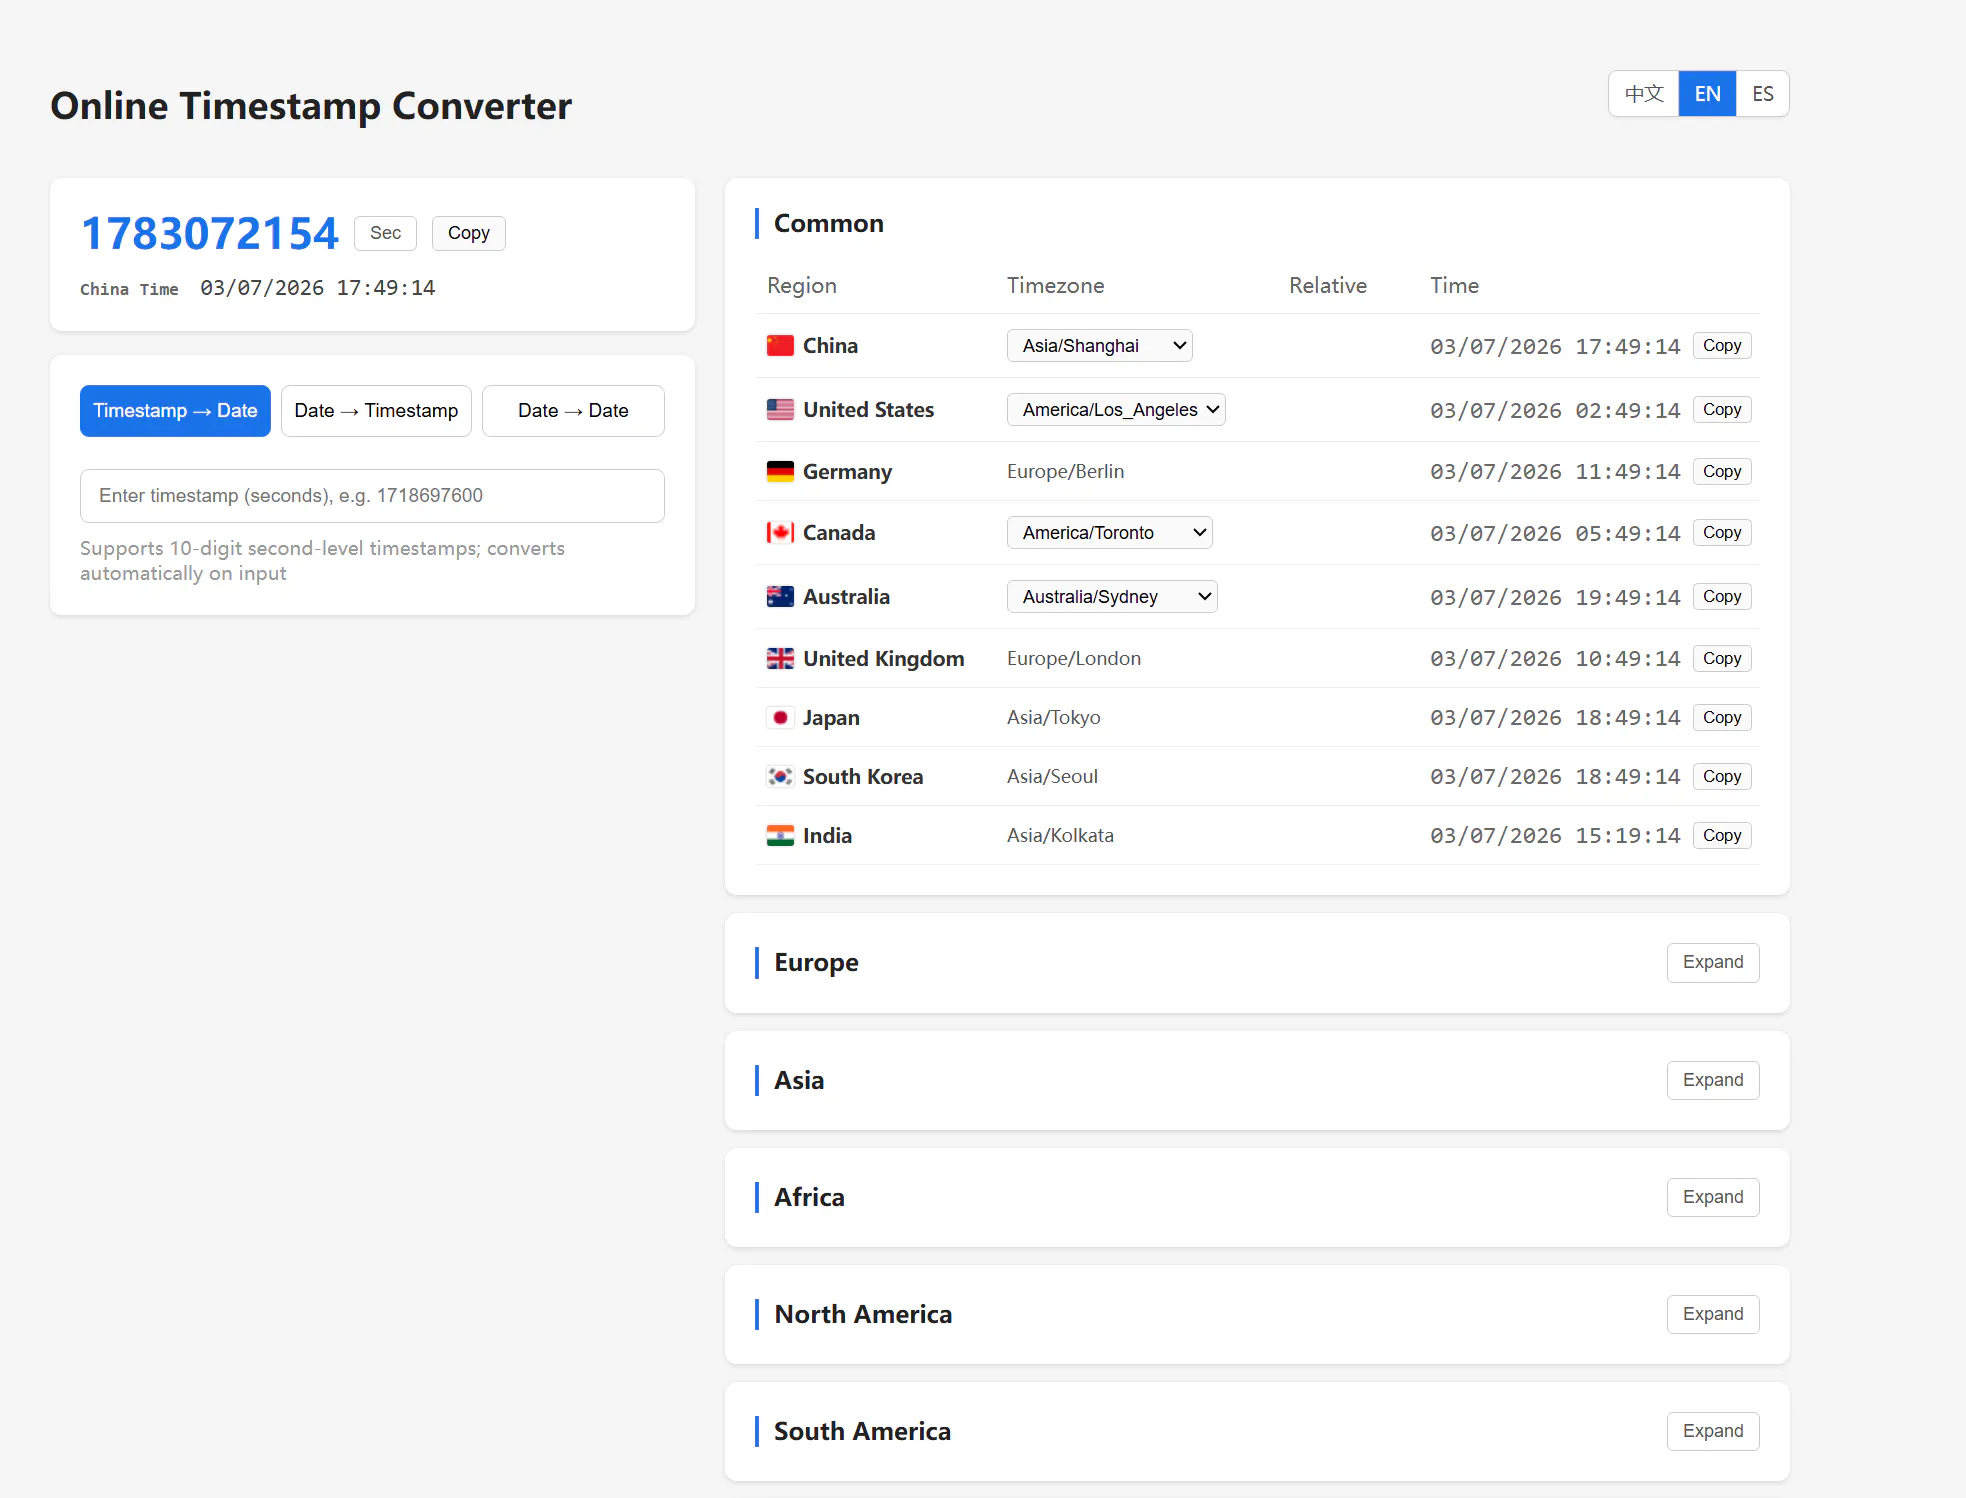
Task: Click the Europe/London timezone text
Action: tap(1074, 659)
